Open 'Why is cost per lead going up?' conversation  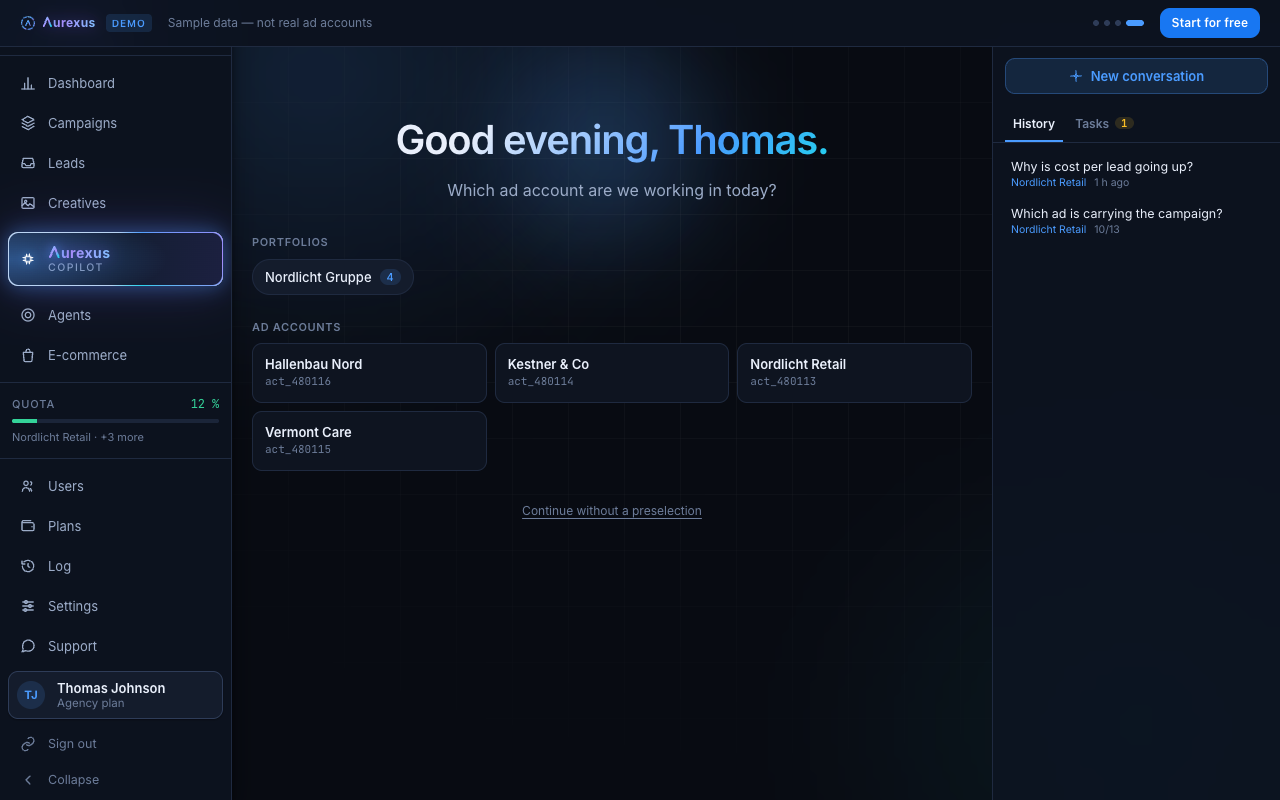point(1136,174)
